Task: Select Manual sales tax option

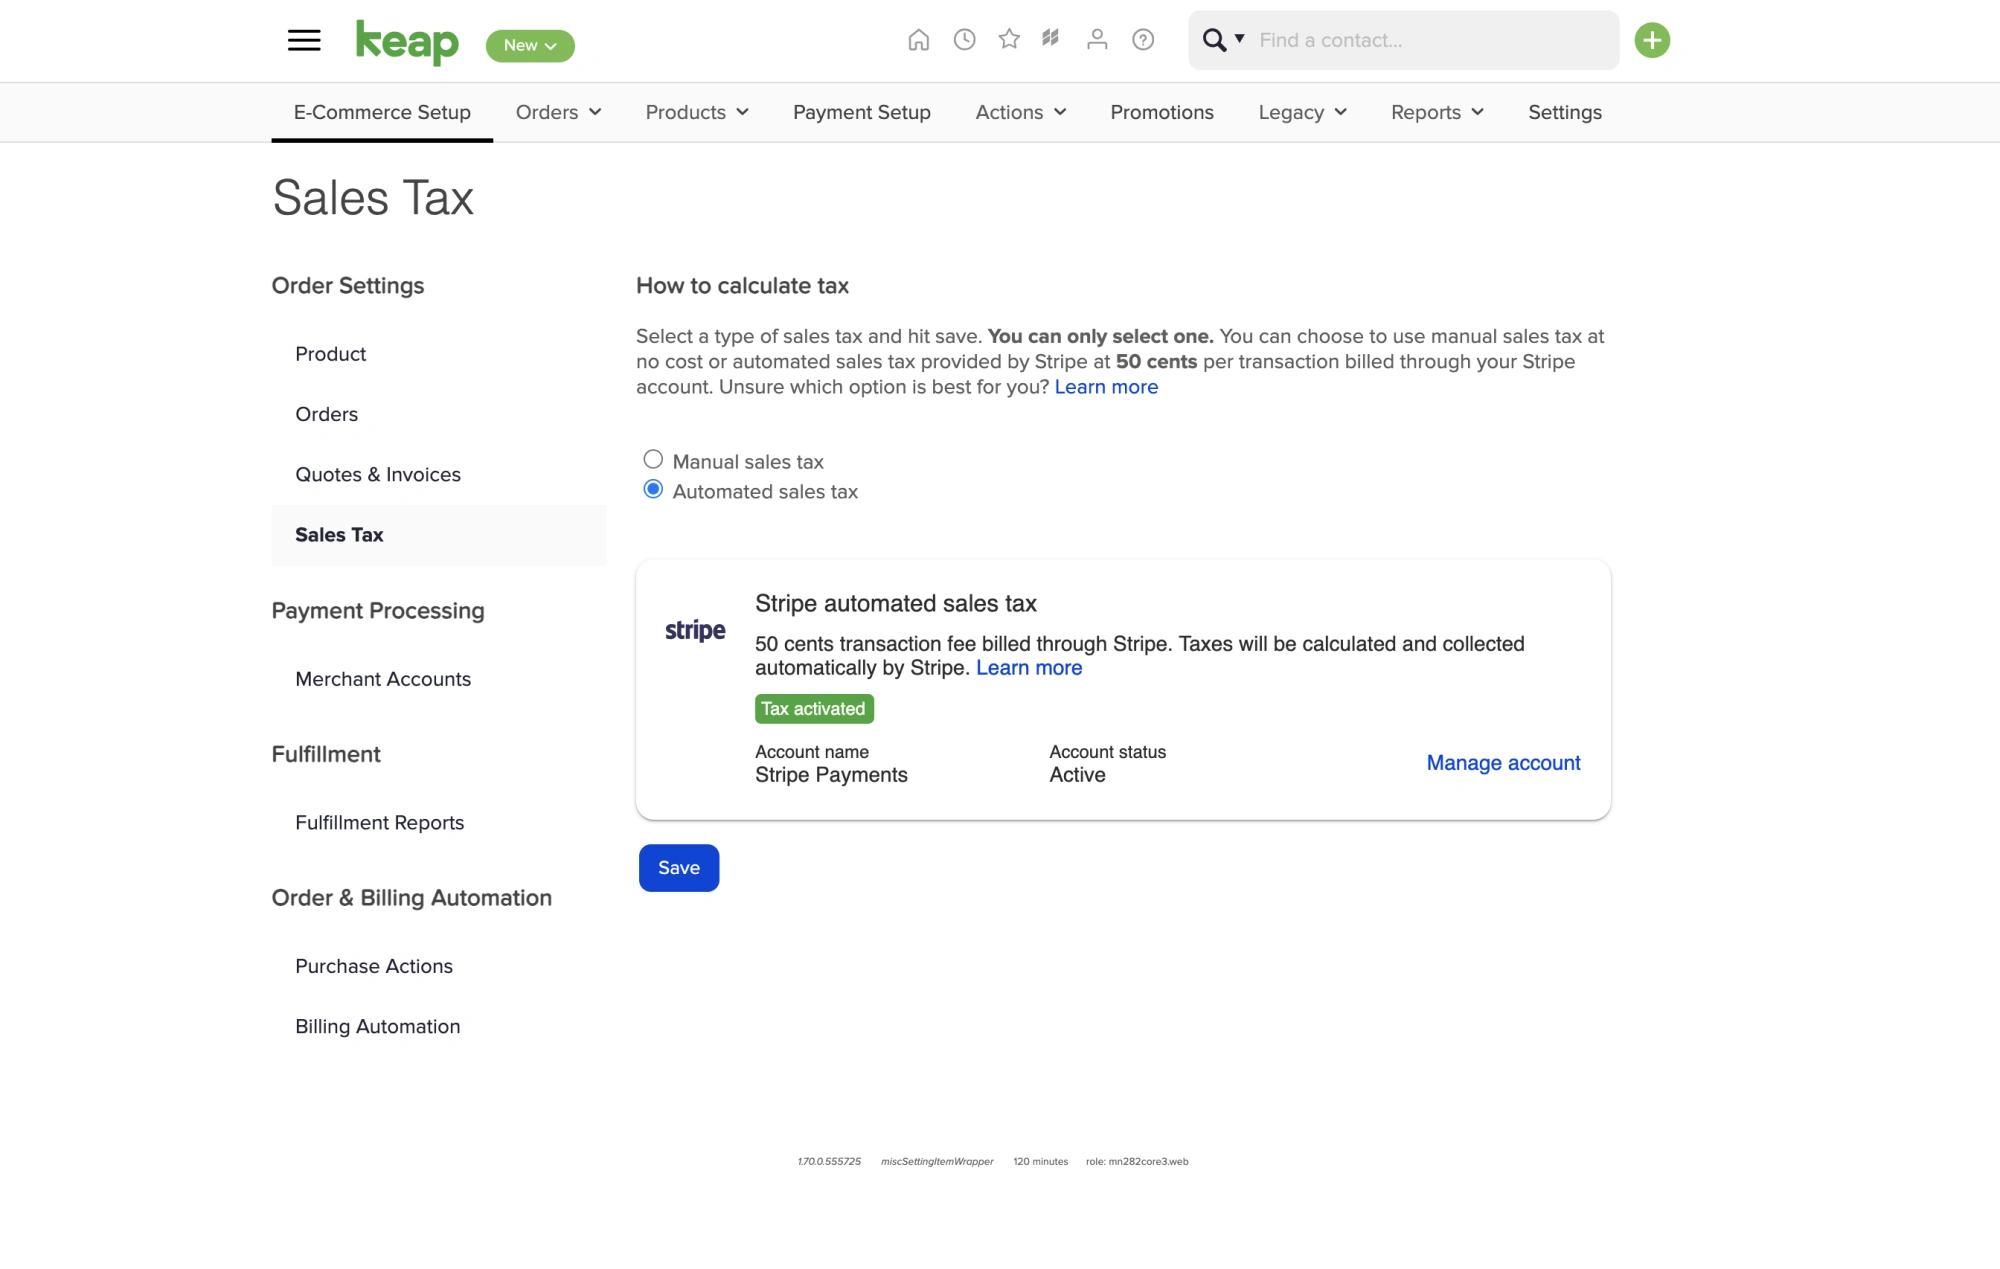Action: (x=653, y=459)
